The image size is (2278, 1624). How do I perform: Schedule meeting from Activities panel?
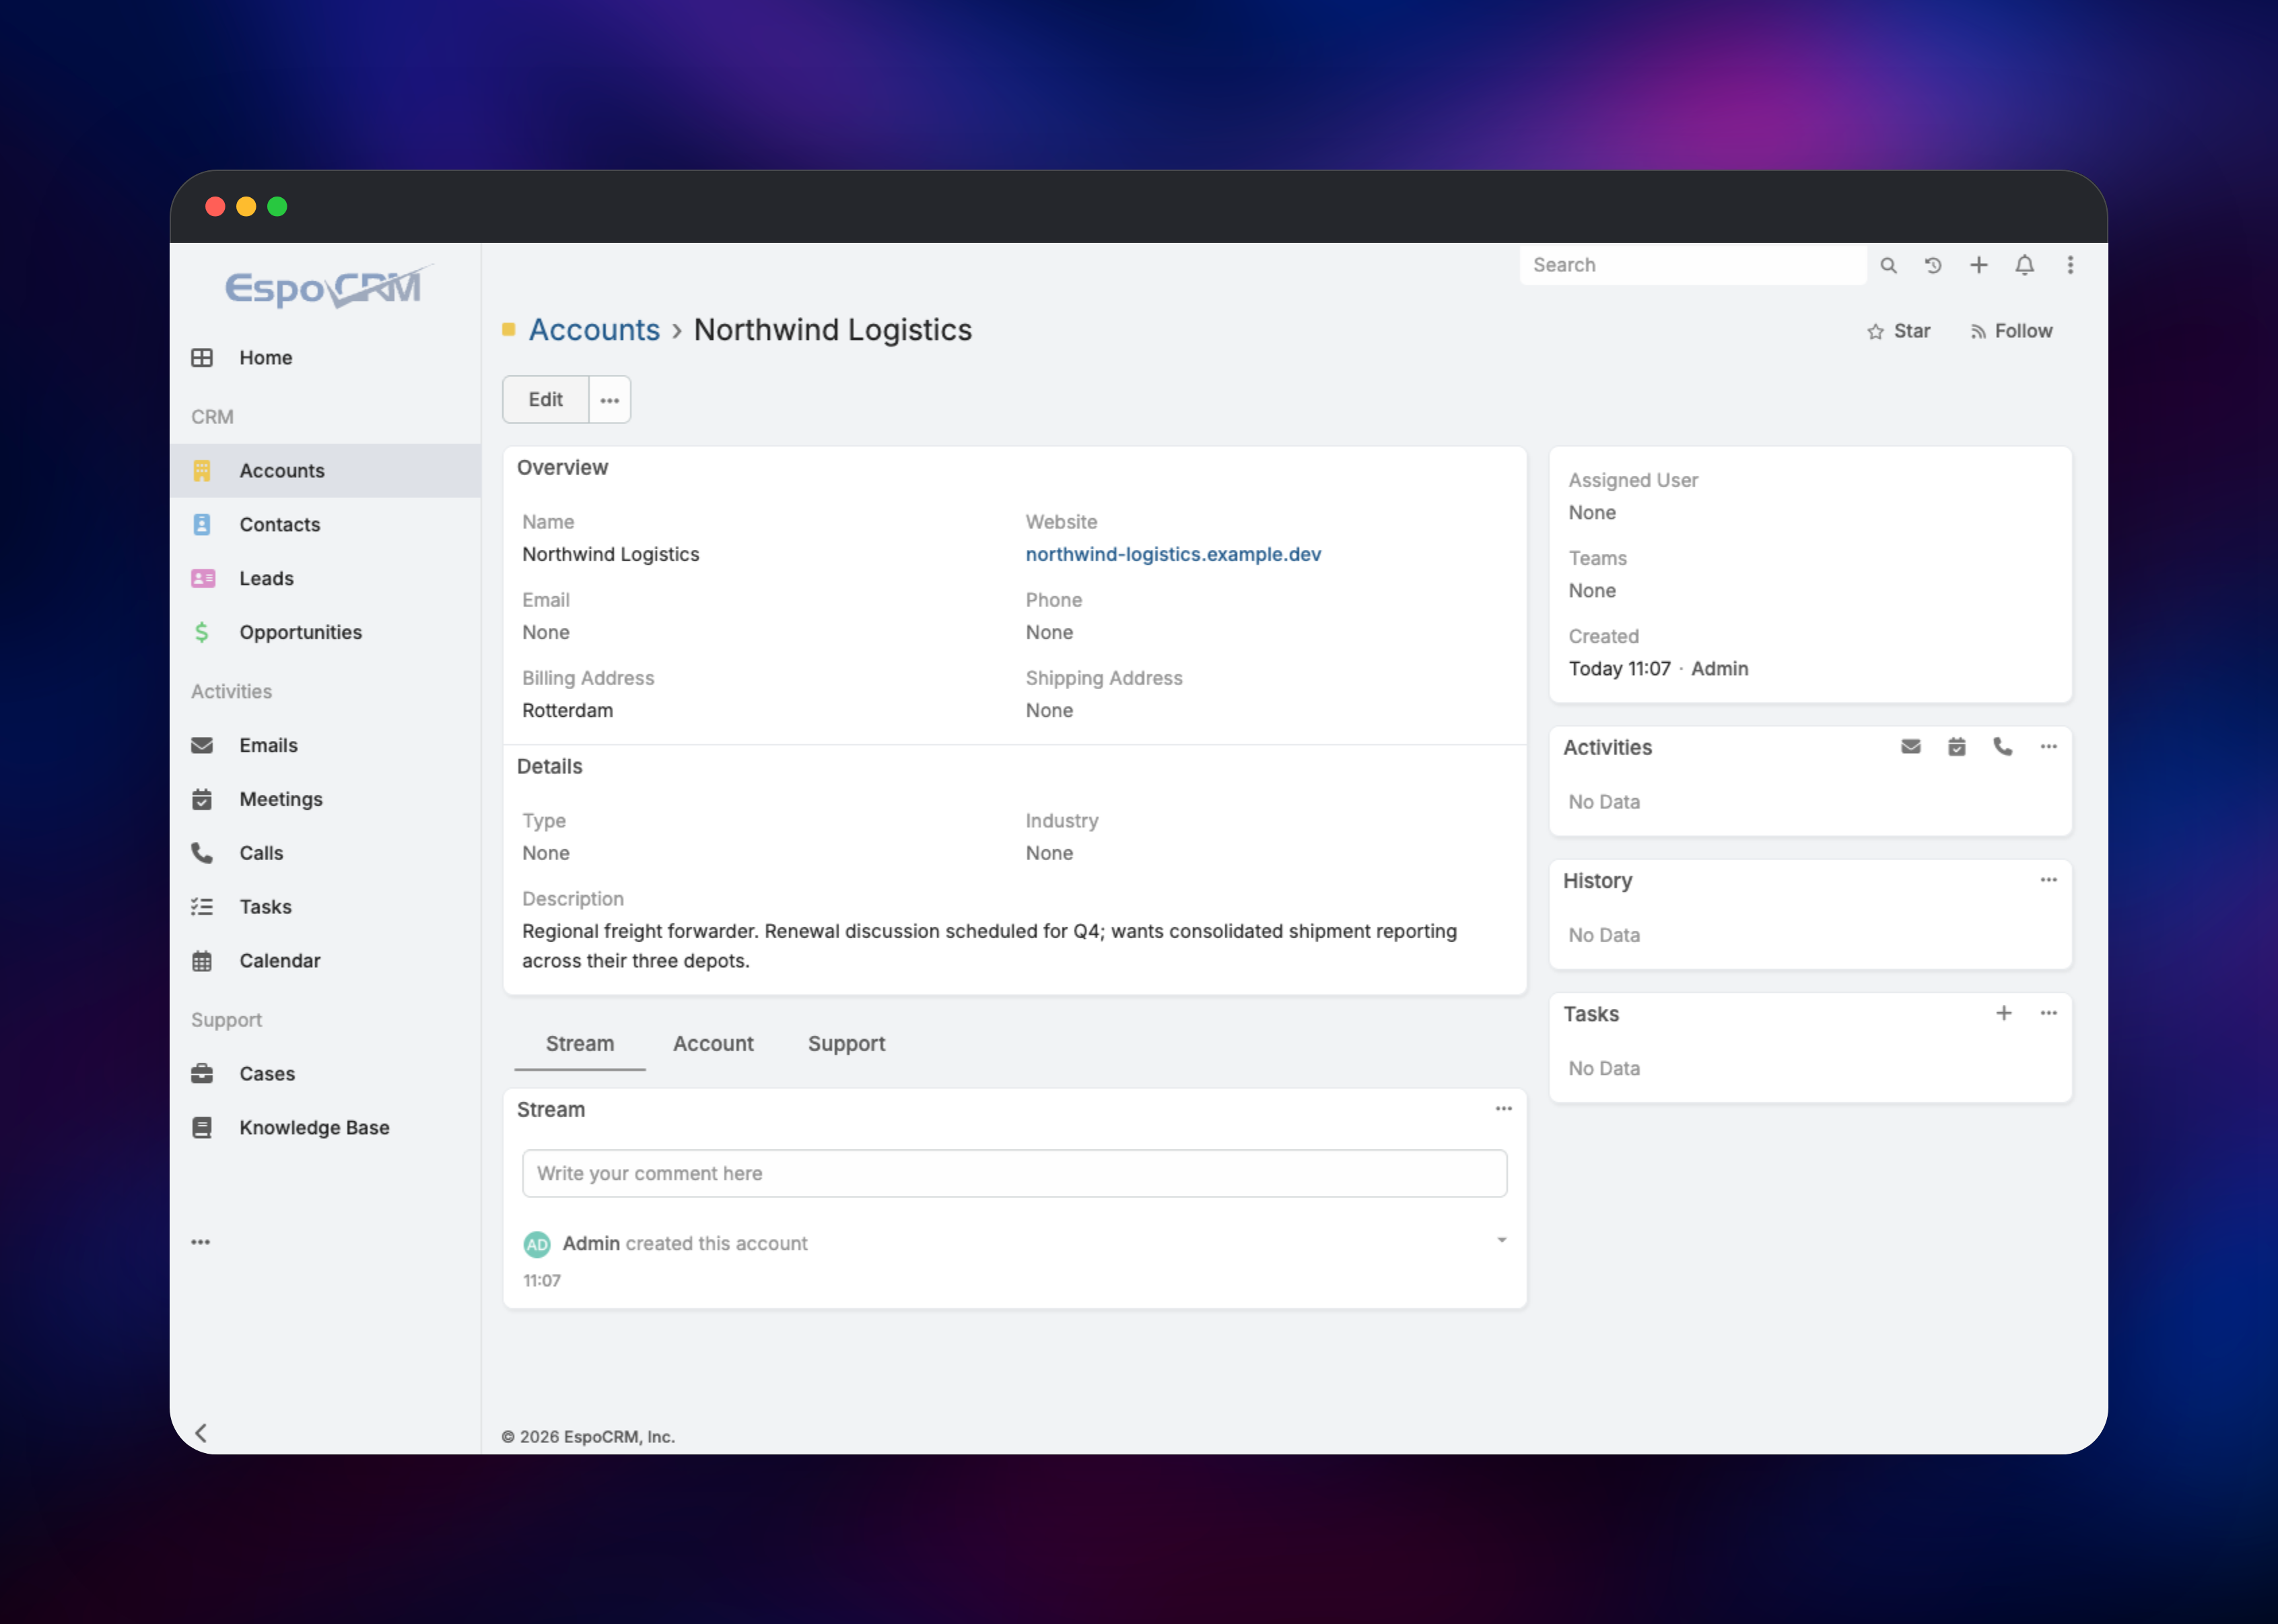1957,748
